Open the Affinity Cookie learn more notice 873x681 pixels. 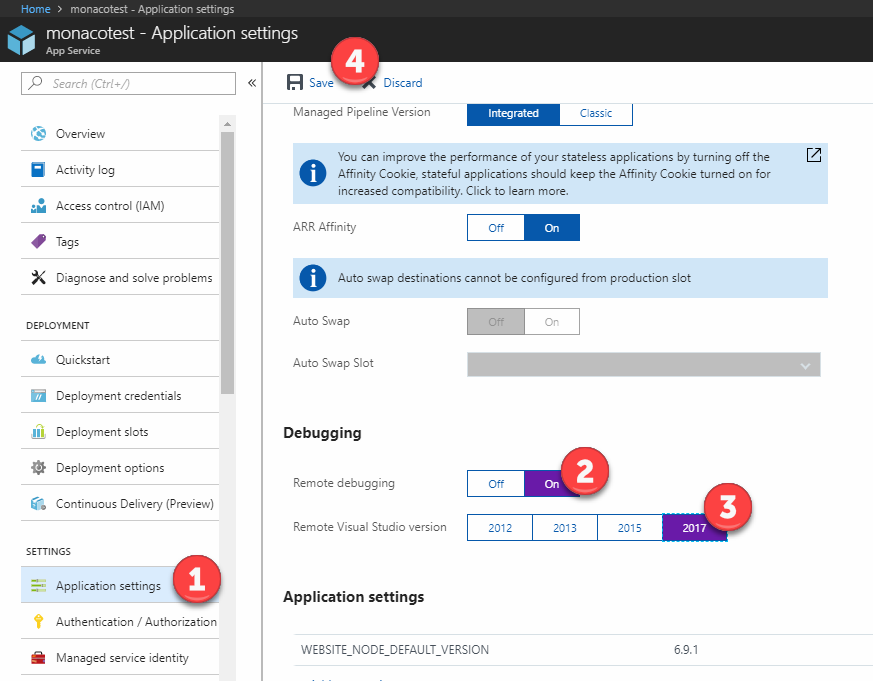(x=560, y=173)
